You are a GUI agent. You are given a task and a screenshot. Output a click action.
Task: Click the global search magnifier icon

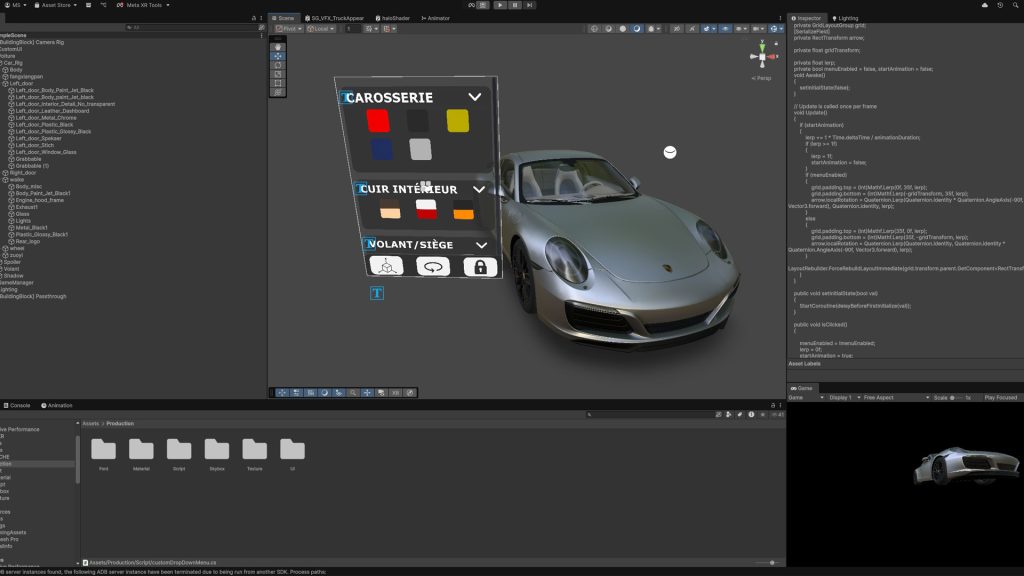pos(1016,5)
